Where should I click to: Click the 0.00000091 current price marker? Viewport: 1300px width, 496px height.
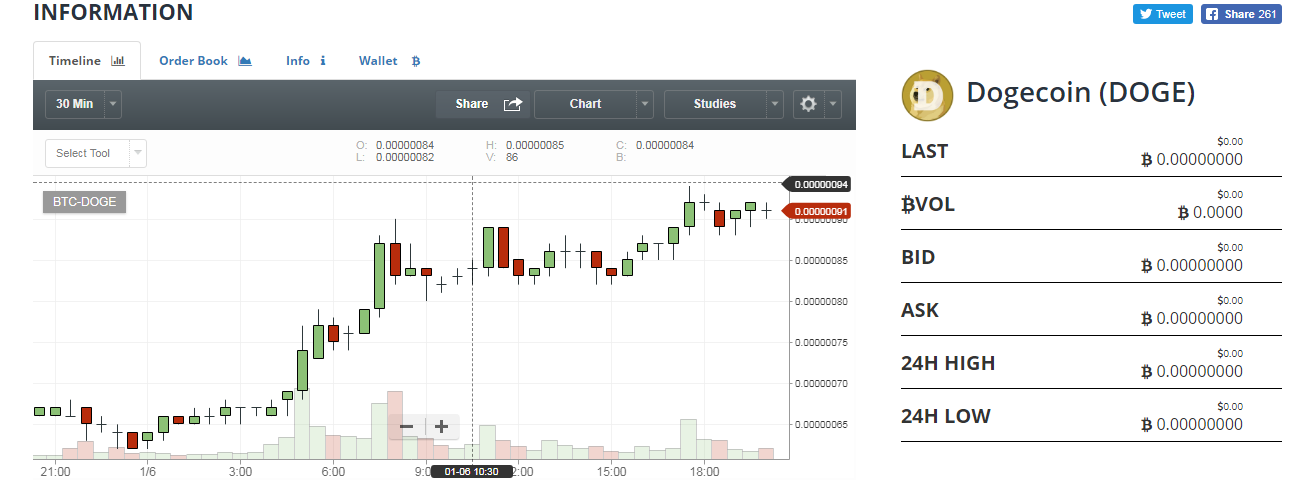[x=817, y=211]
